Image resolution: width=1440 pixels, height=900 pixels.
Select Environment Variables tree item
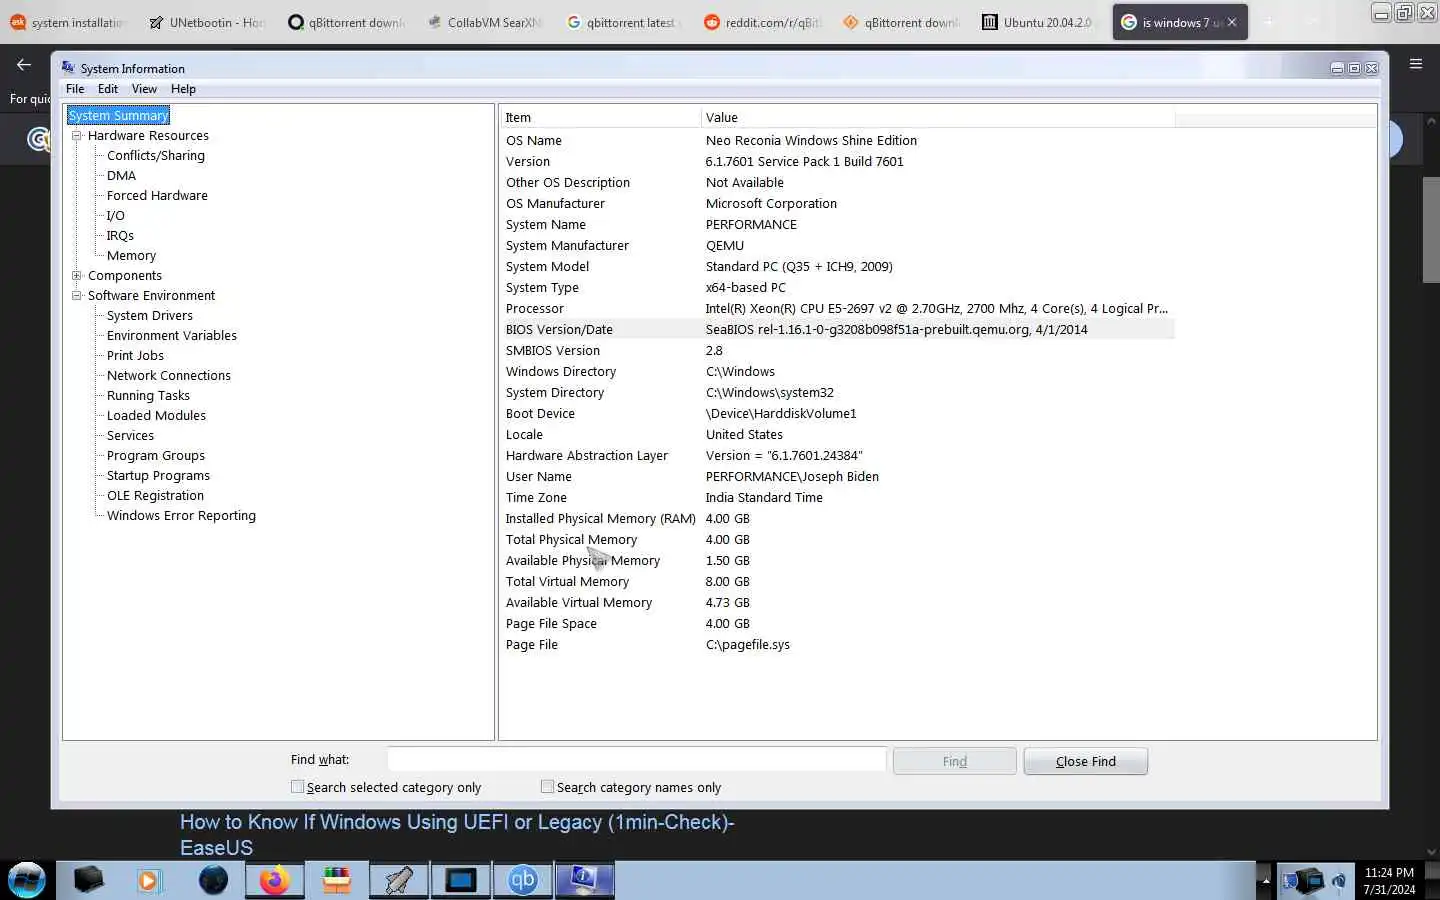(x=172, y=336)
